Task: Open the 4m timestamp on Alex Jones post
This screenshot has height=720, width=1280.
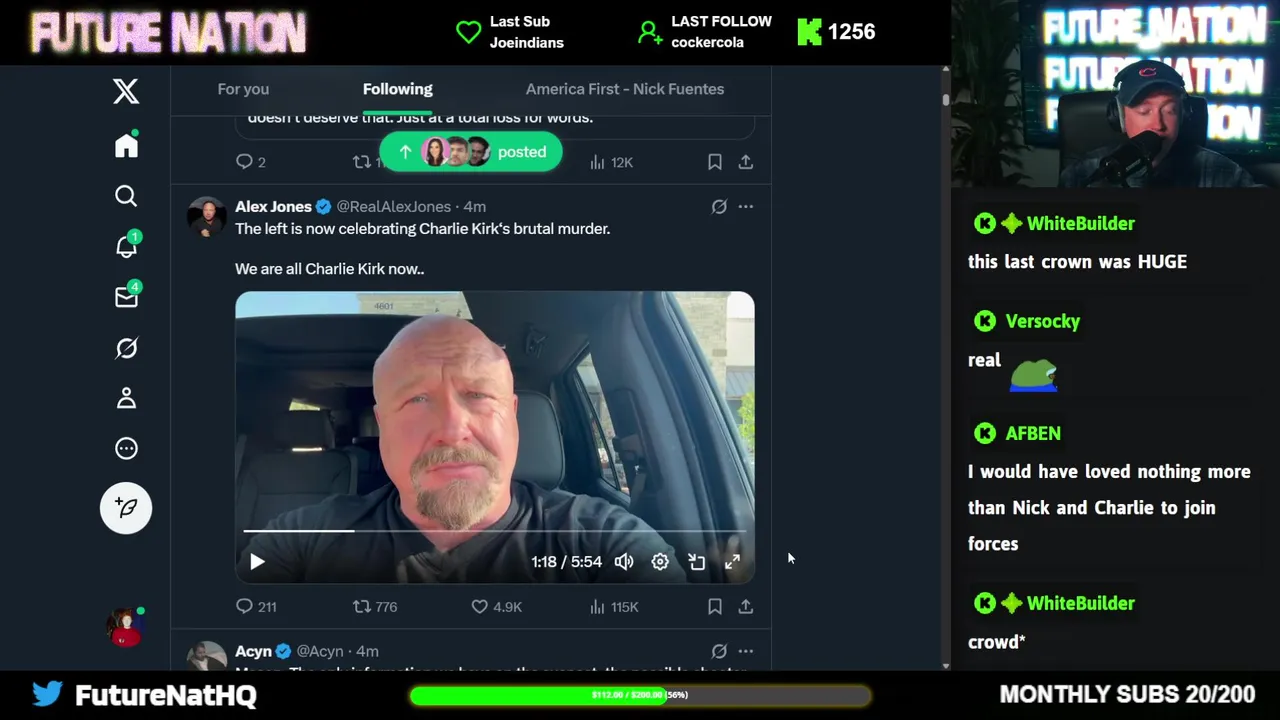Action: pos(474,206)
